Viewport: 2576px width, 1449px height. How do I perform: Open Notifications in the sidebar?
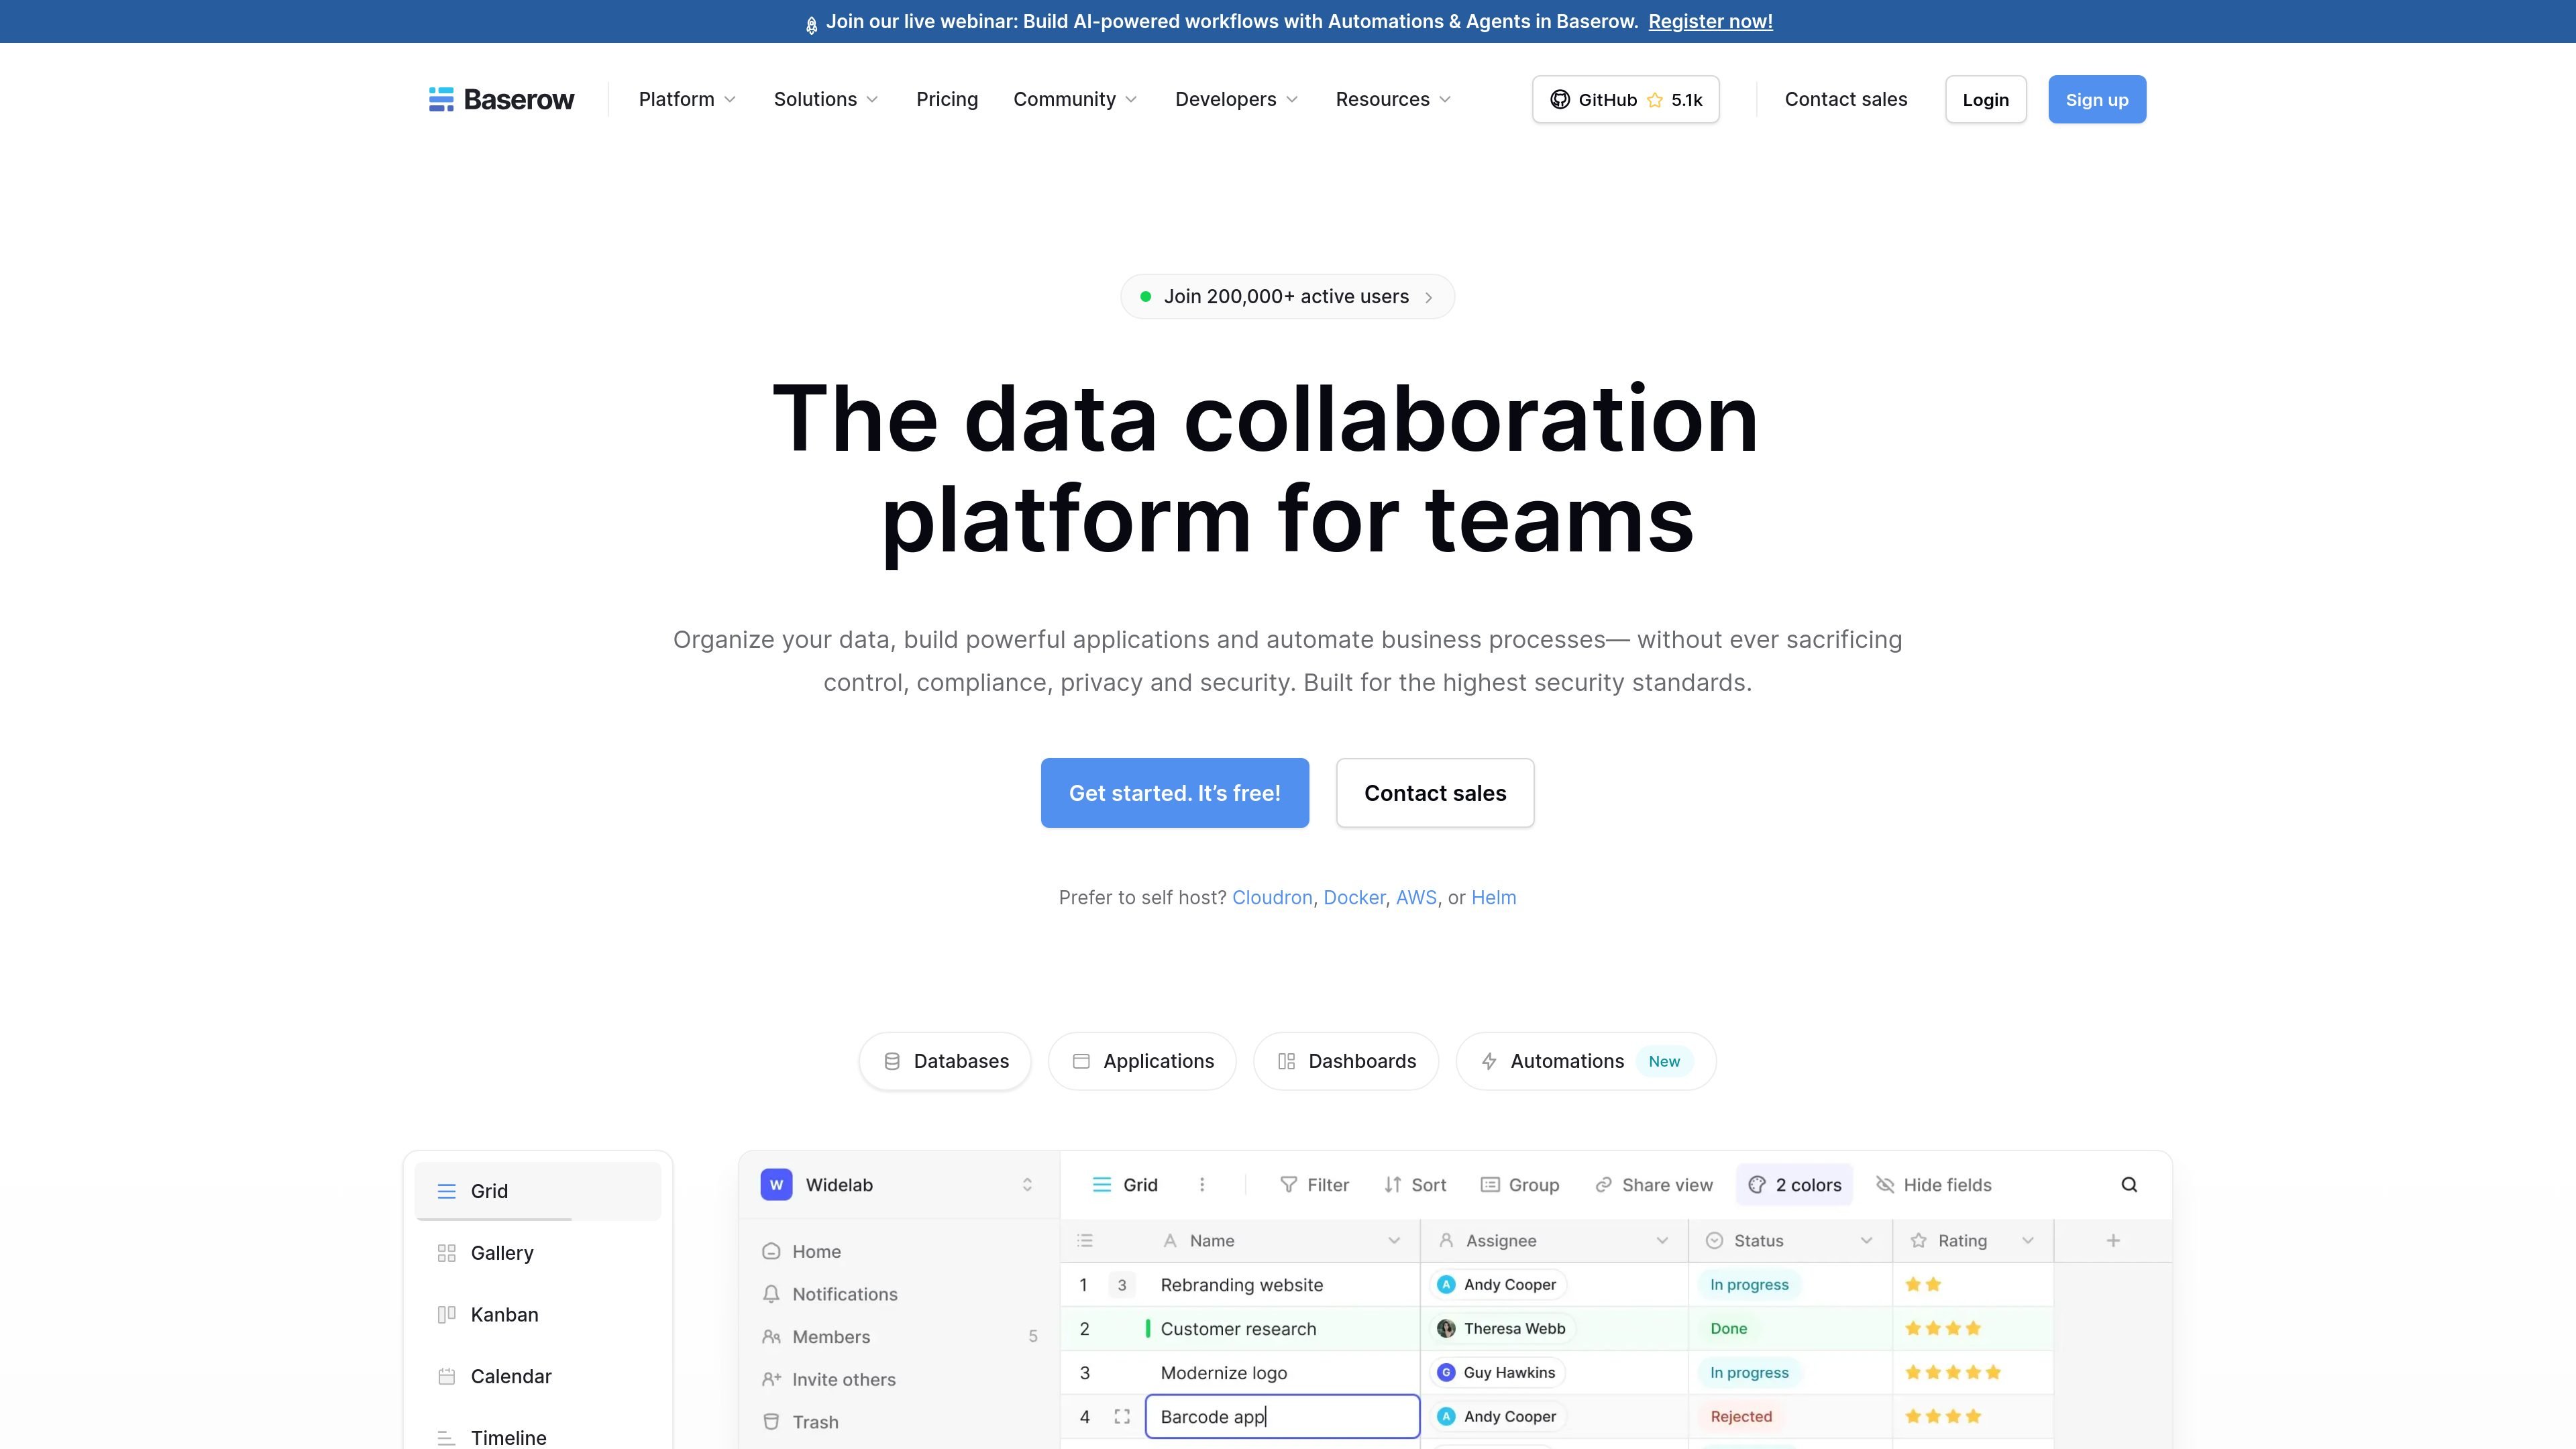point(829,1294)
